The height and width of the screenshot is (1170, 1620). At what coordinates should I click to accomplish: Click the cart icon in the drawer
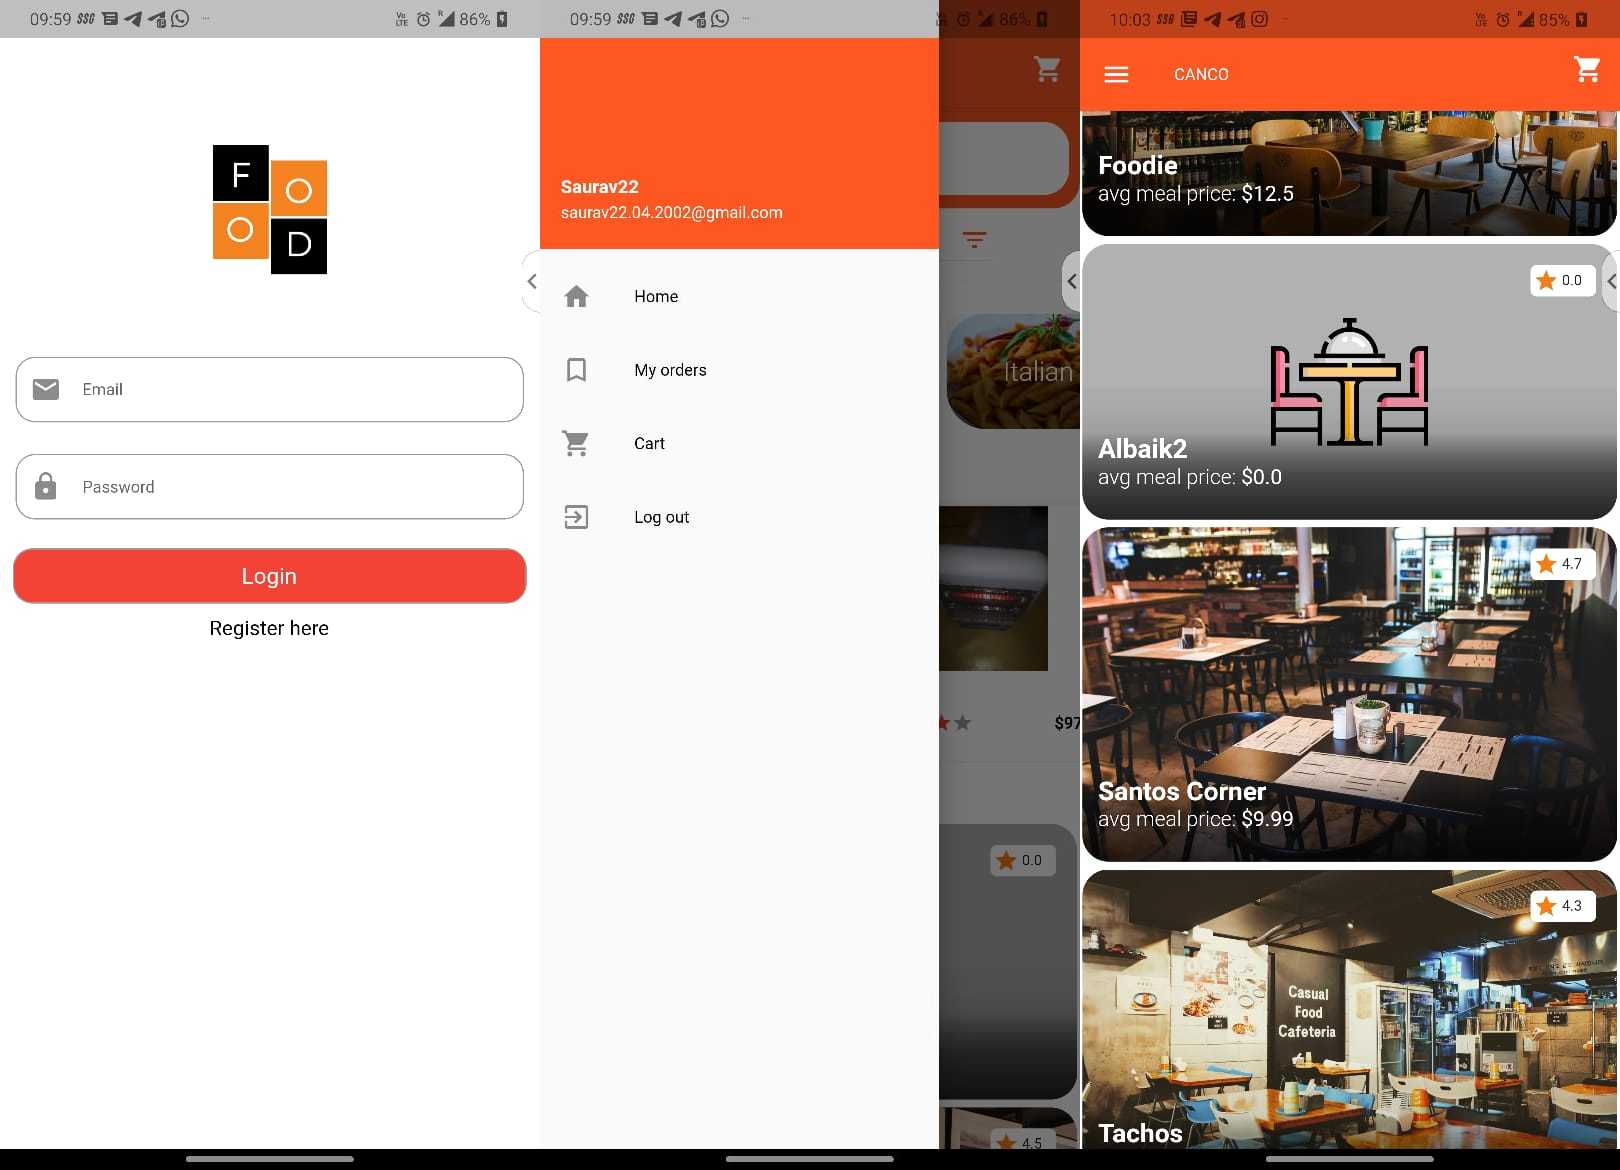(576, 444)
